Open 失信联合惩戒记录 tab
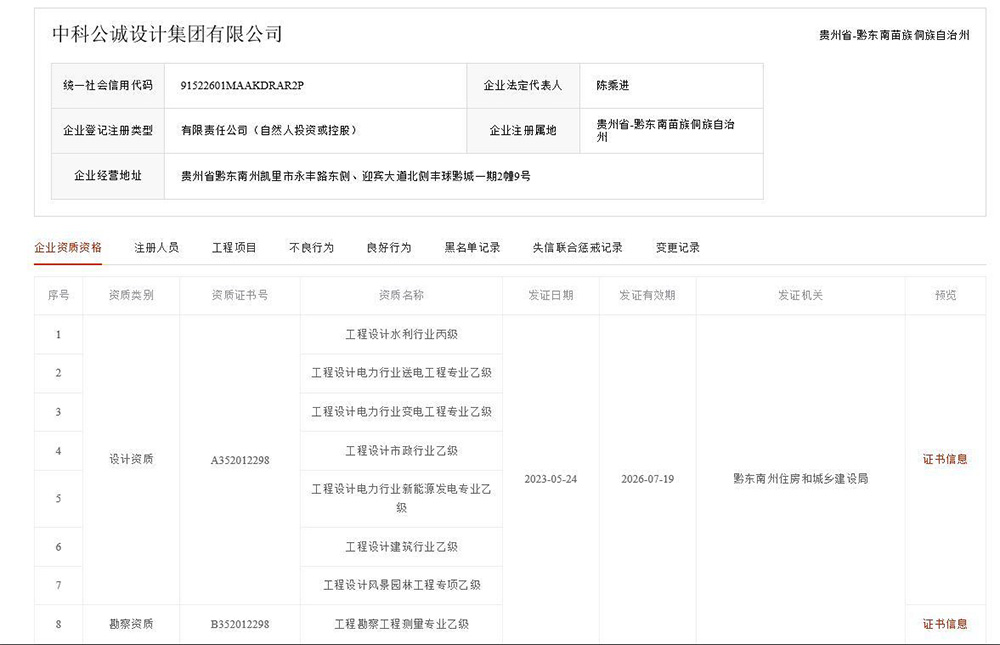Viewport: 1000px width, 645px height. (577, 247)
